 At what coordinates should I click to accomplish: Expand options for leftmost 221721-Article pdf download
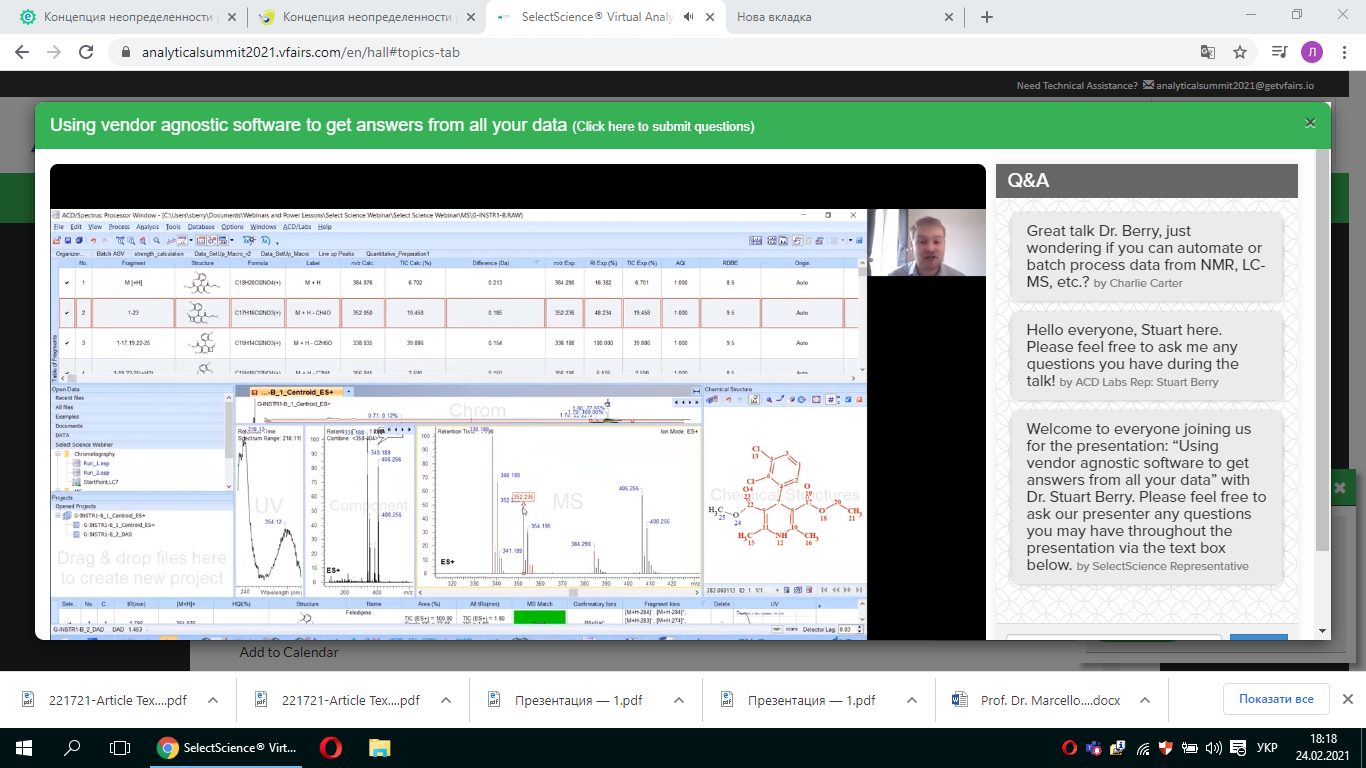pos(212,700)
